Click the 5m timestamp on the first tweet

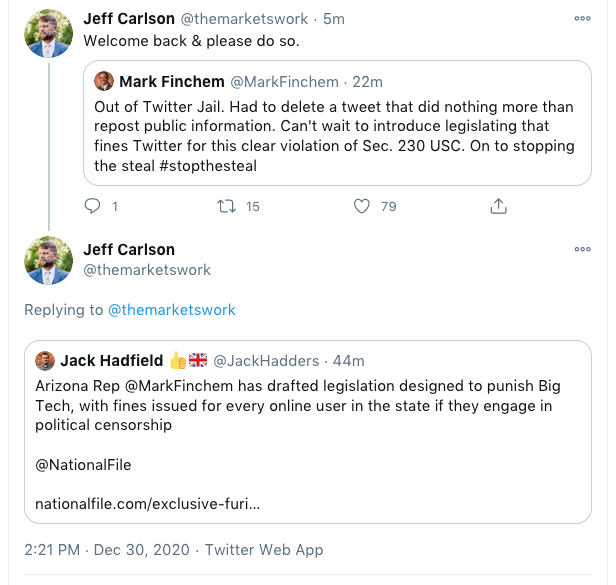335,20
